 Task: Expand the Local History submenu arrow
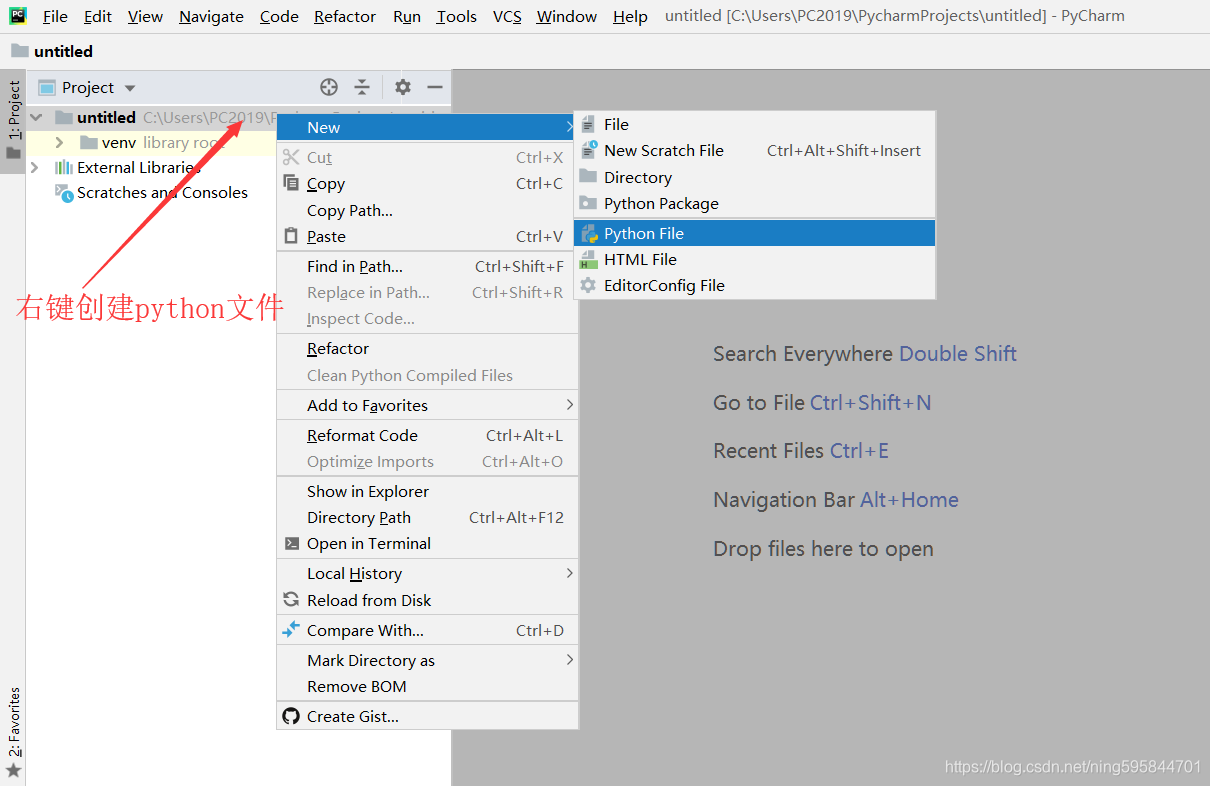(x=570, y=573)
